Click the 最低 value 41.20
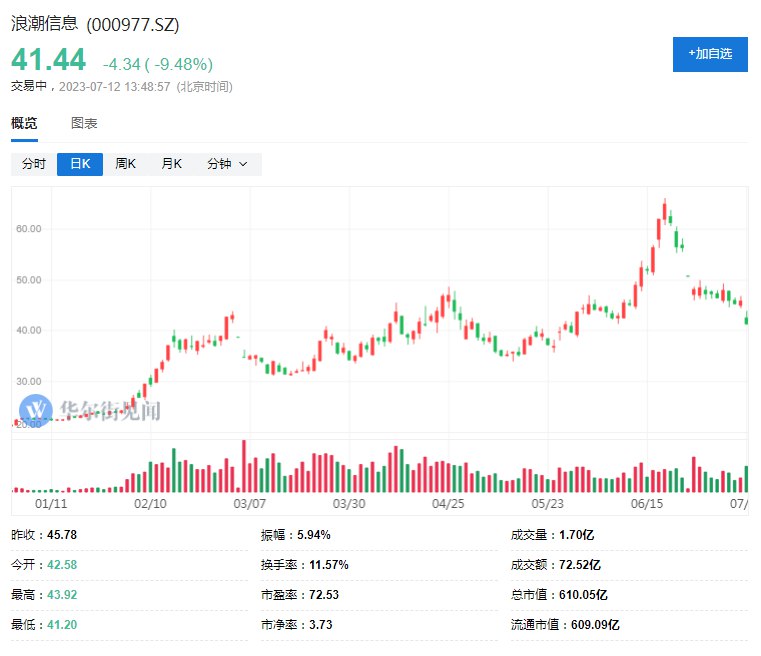Viewport: 761px width, 656px height. point(62,624)
